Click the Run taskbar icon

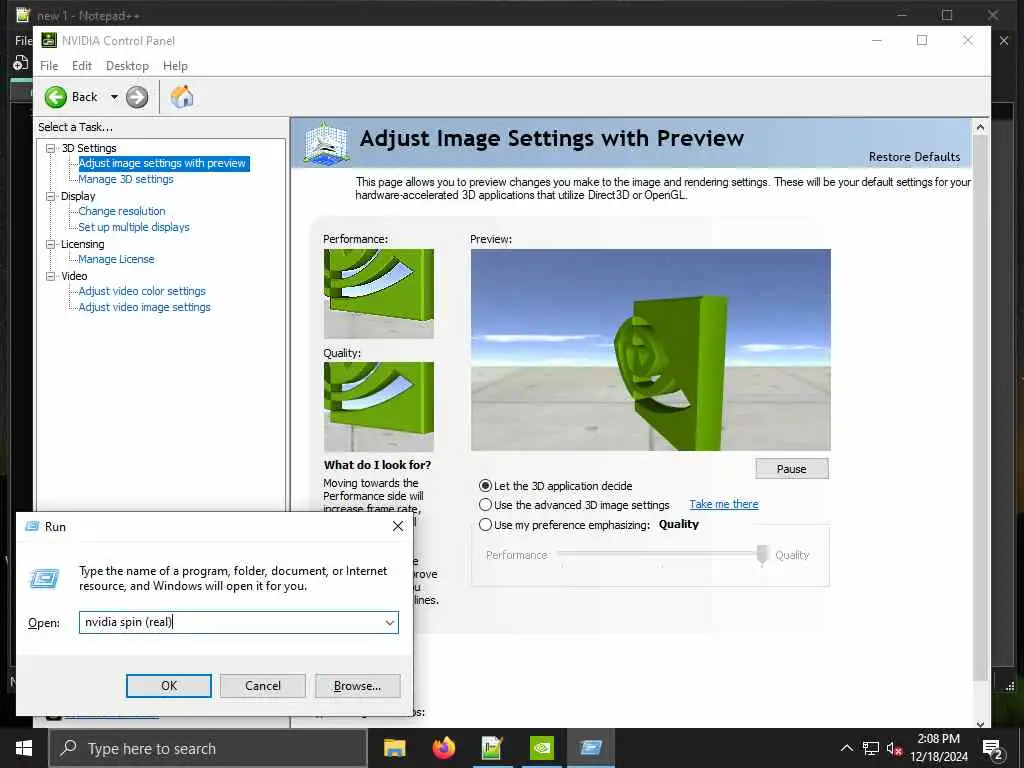(x=590, y=748)
